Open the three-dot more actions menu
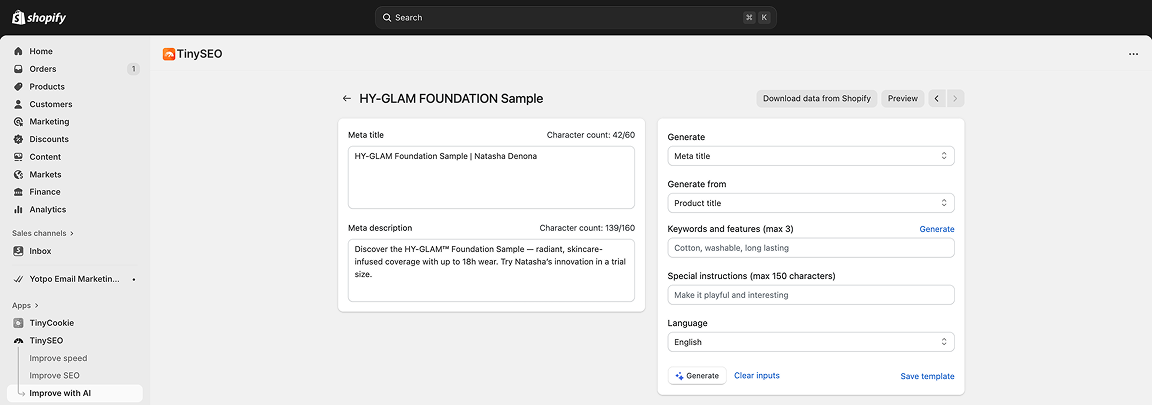 click(x=1133, y=54)
